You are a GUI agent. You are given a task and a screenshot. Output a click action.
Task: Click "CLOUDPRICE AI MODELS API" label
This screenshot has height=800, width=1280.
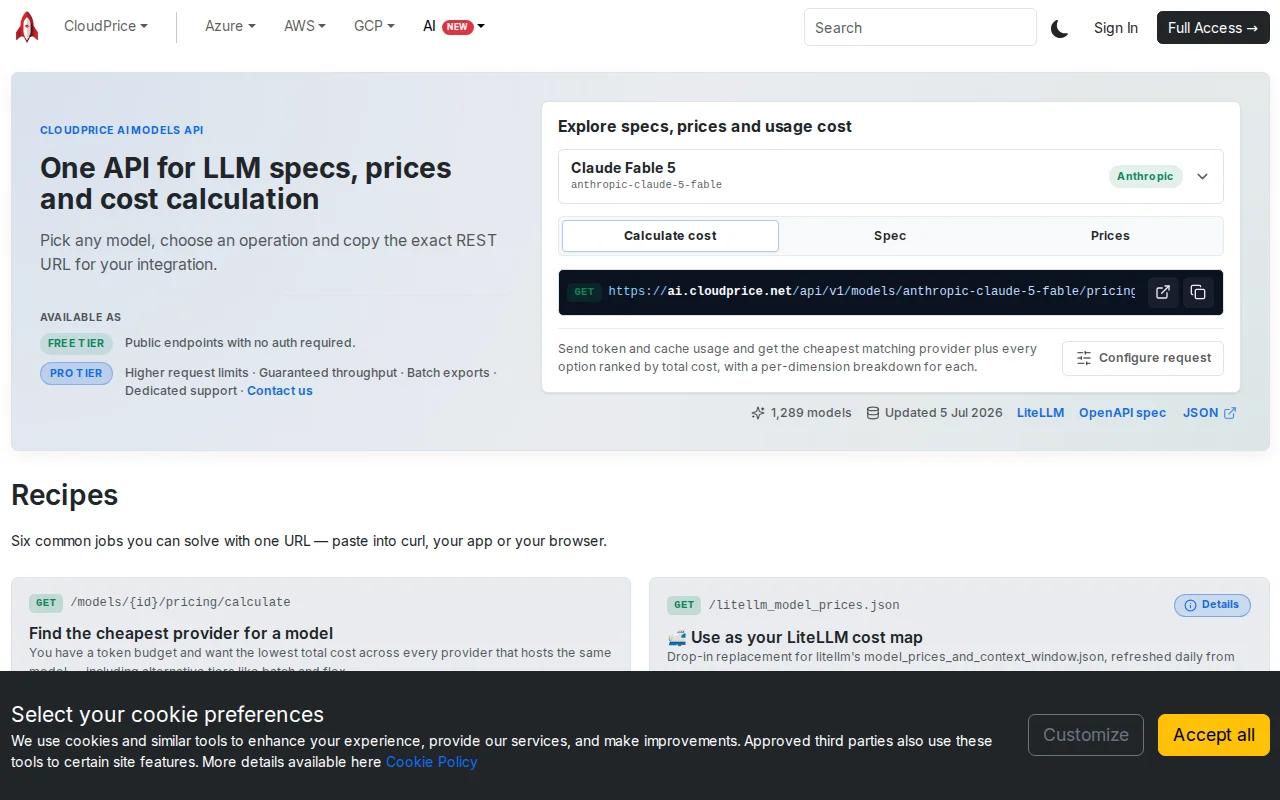122,131
